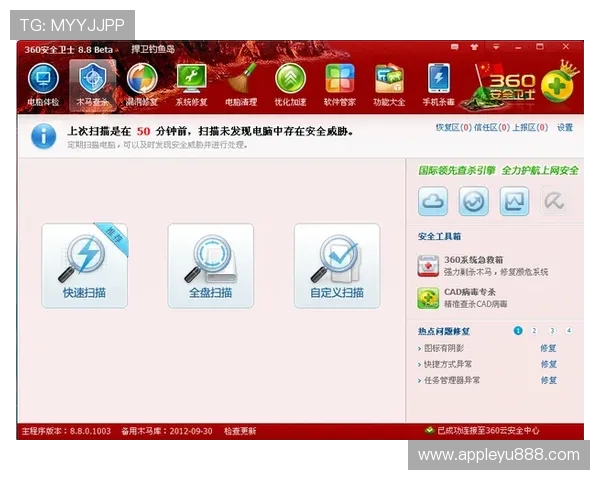This screenshot has width=600, height=480.
Task: Select the 任务管理器异常 issue text
Action: click(452, 380)
